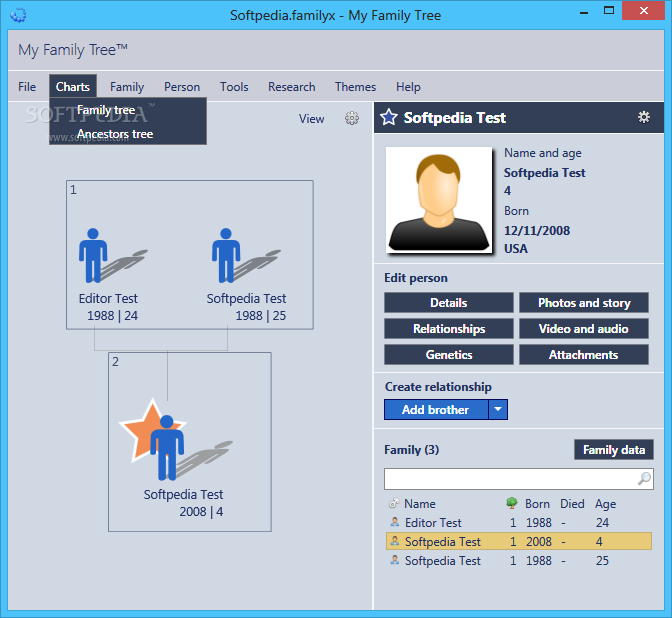This screenshot has height=618, width=672.
Task: Open the Themes menu
Action: (x=355, y=87)
